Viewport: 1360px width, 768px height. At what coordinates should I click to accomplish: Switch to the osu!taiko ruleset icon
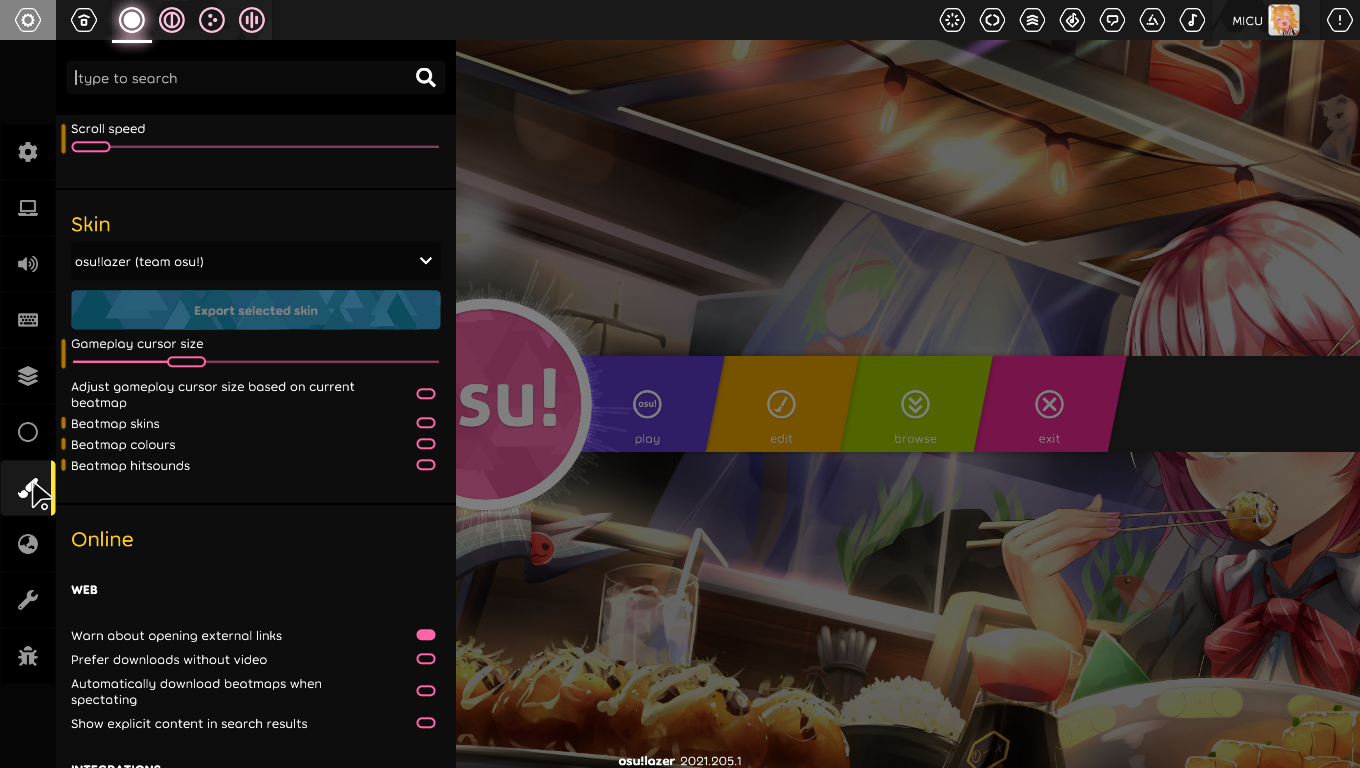[x=172, y=20]
